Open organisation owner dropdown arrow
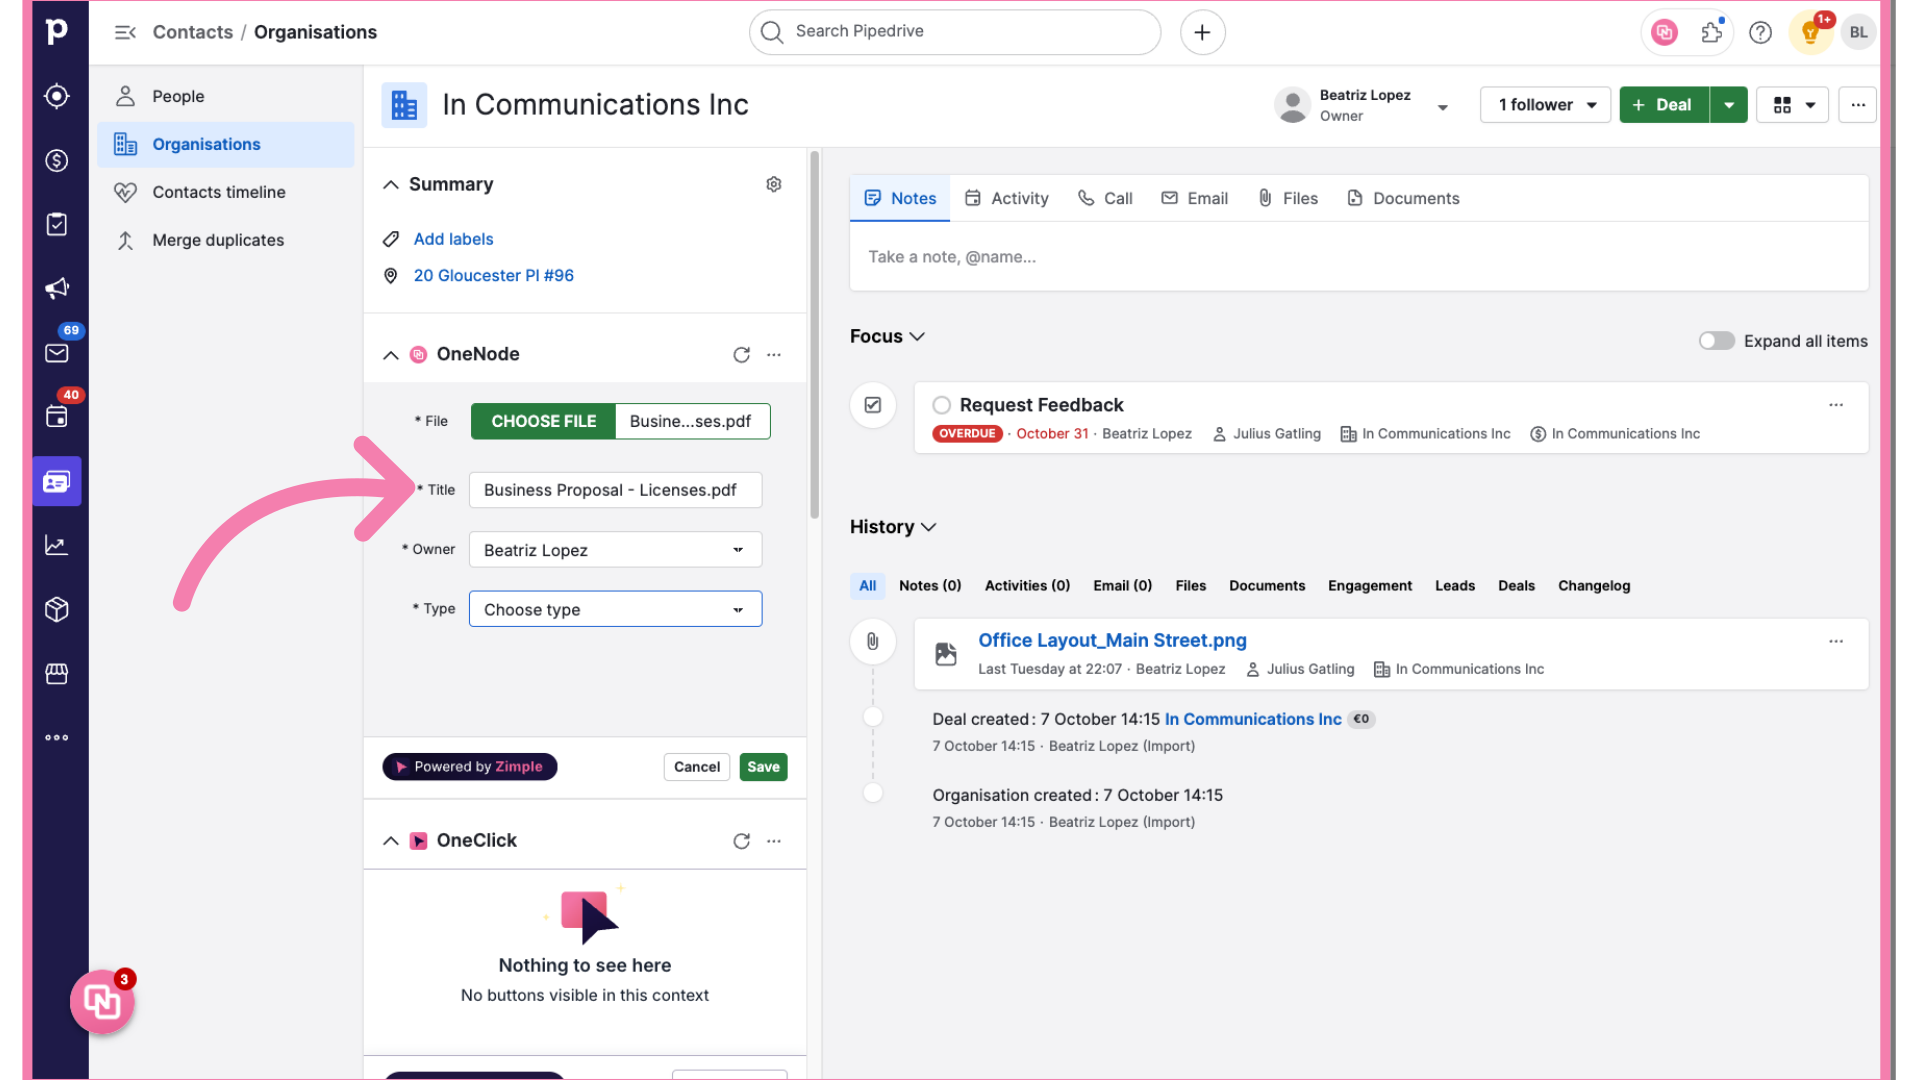Viewport: 1920px width, 1080px height. coord(1442,107)
